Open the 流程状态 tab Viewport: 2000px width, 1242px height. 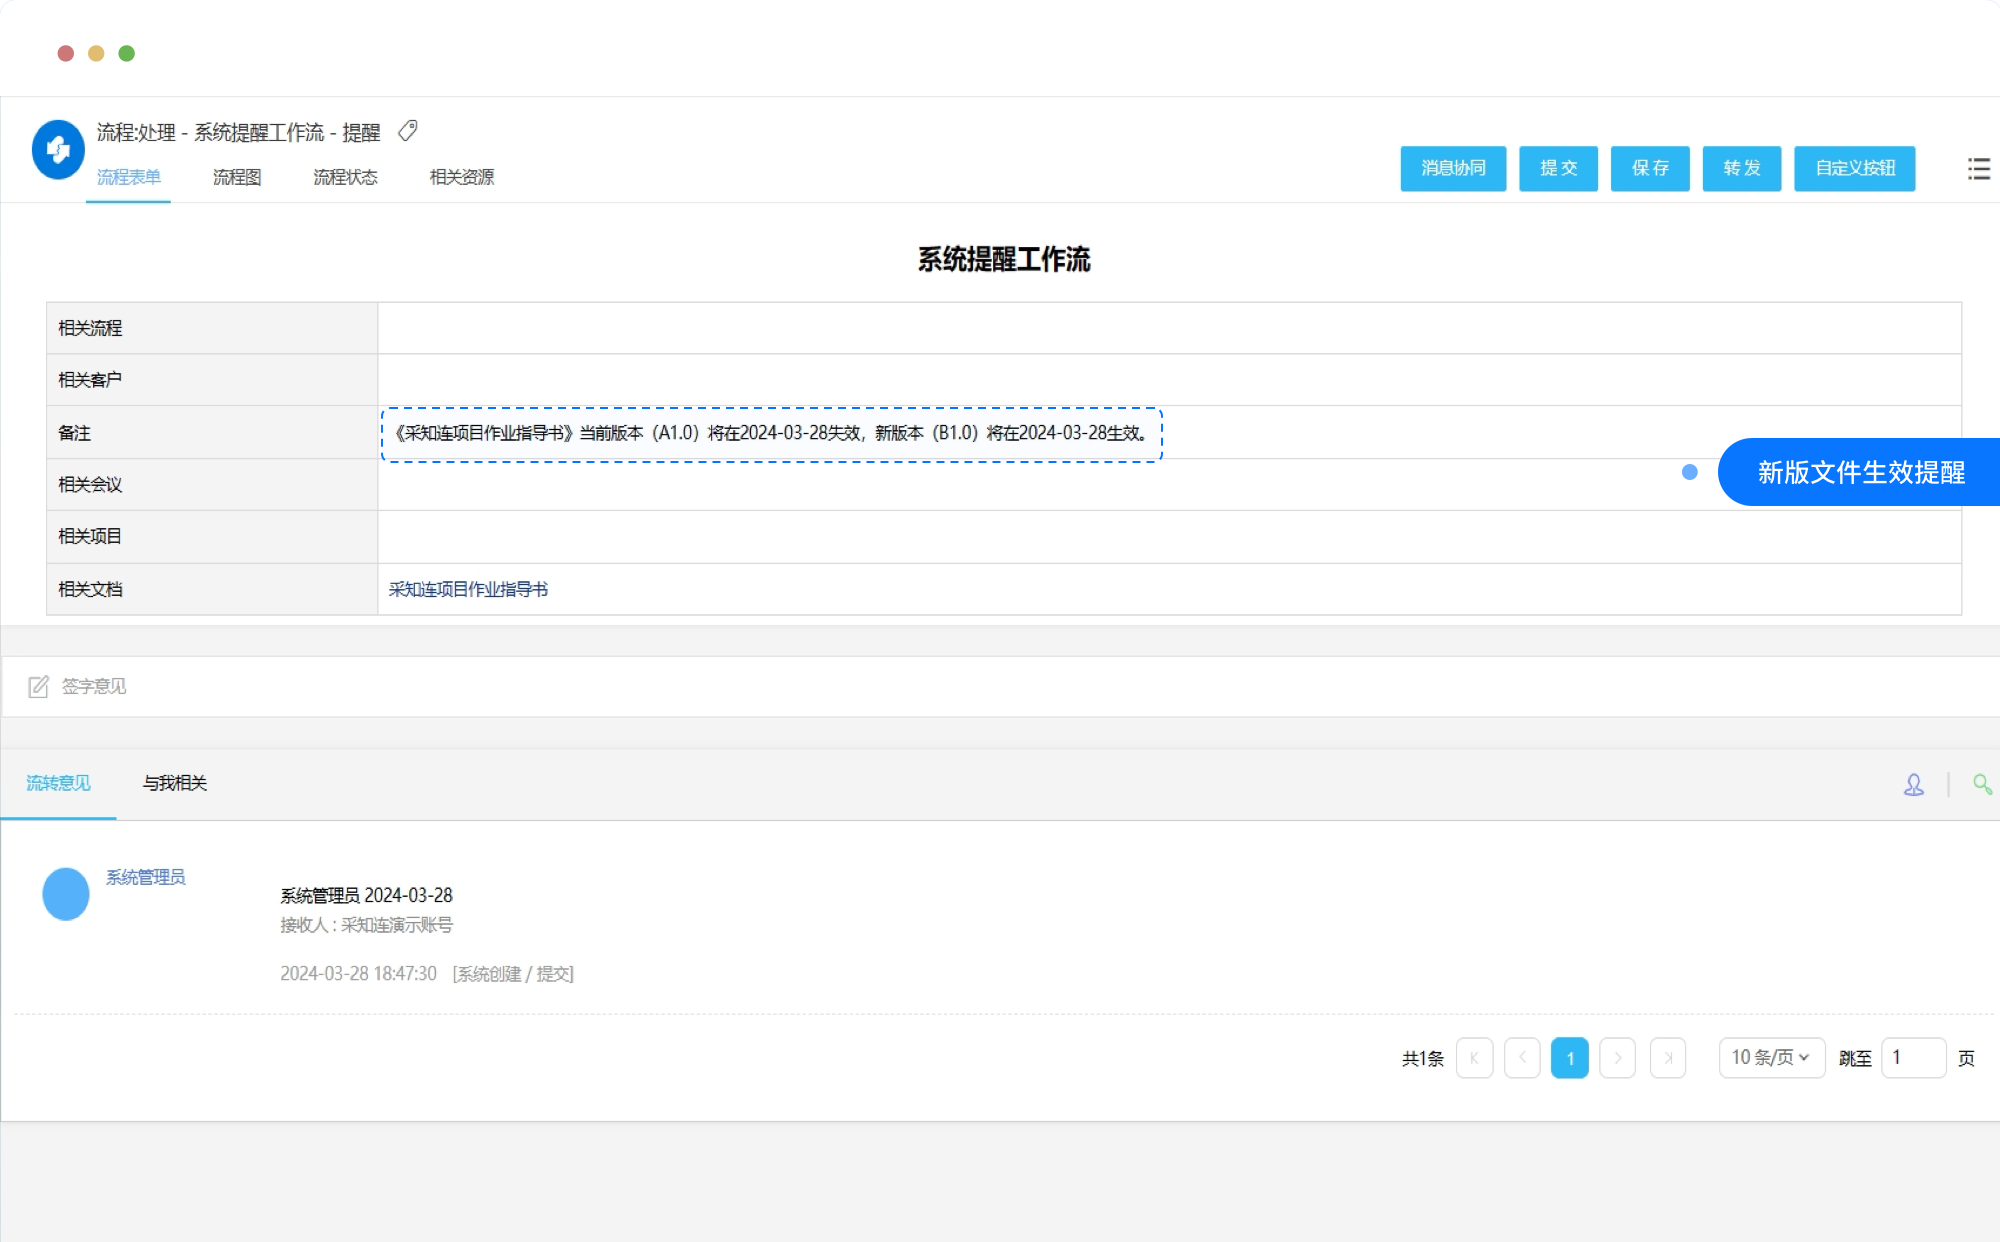coord(345,177)
